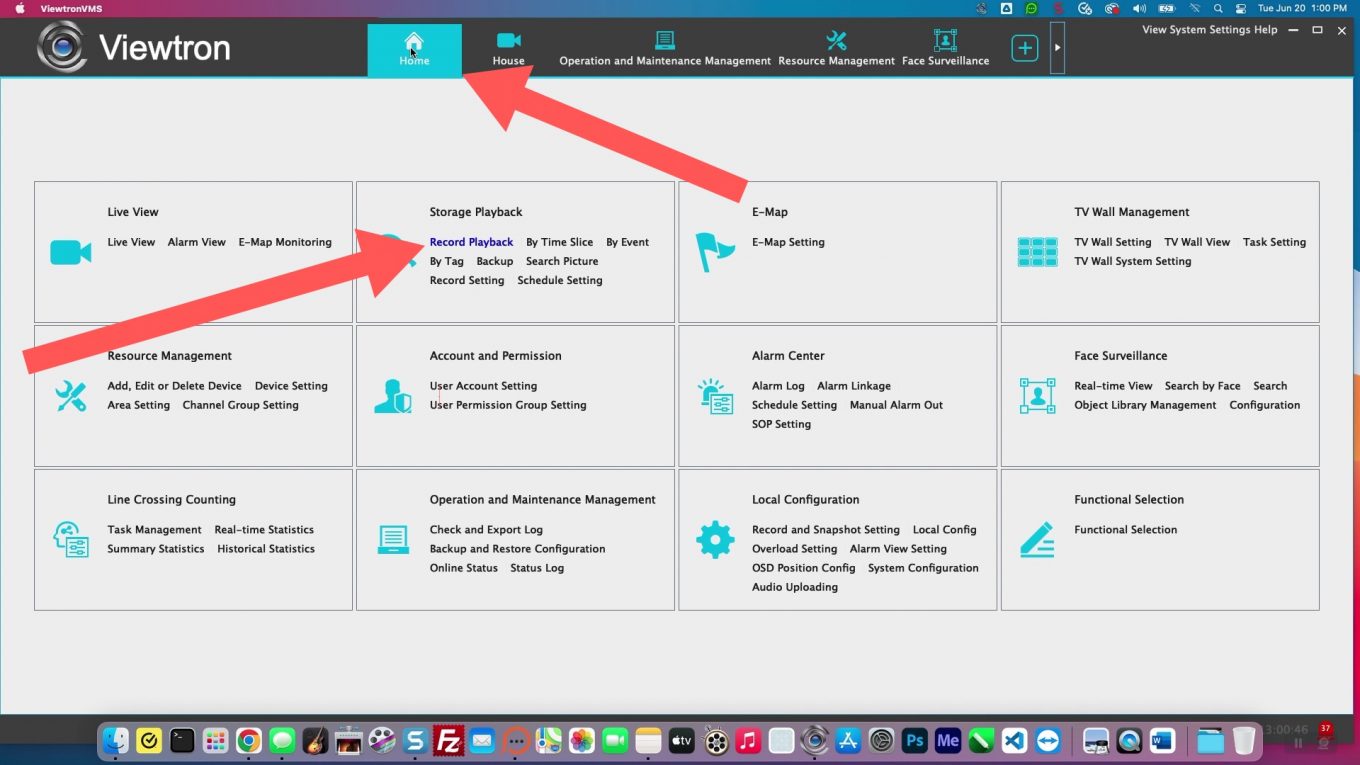The image size is (1360, 765).
Task: Open Record Playback link
Action: click(x=471, y=242)
